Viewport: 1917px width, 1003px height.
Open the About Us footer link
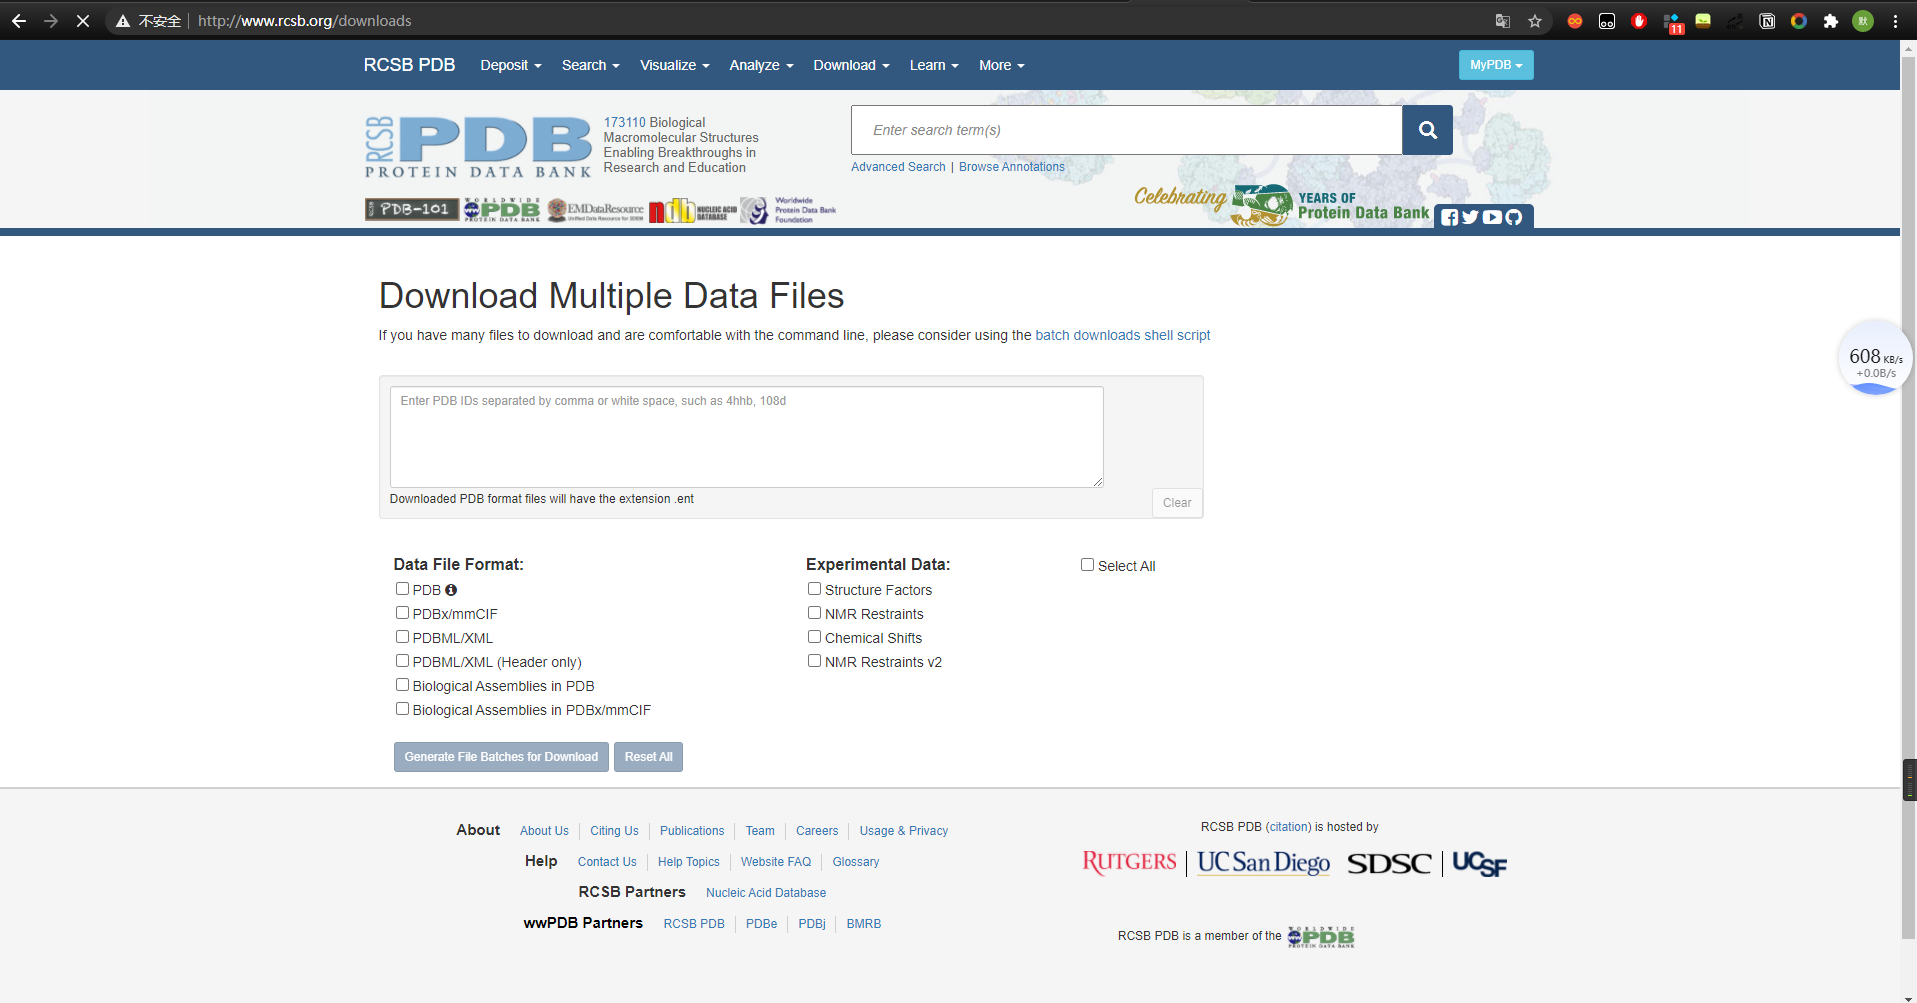tap(544, 831)
